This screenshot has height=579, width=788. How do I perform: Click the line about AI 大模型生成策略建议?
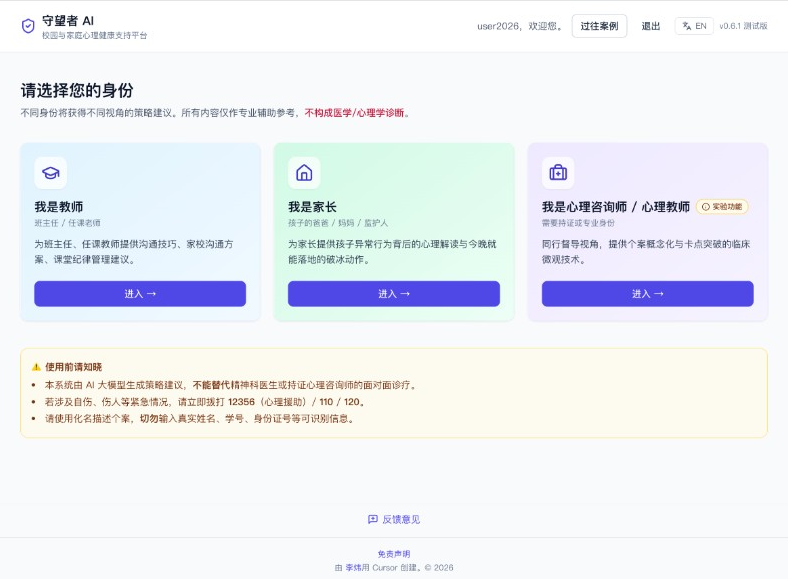(x=231, y=385)
